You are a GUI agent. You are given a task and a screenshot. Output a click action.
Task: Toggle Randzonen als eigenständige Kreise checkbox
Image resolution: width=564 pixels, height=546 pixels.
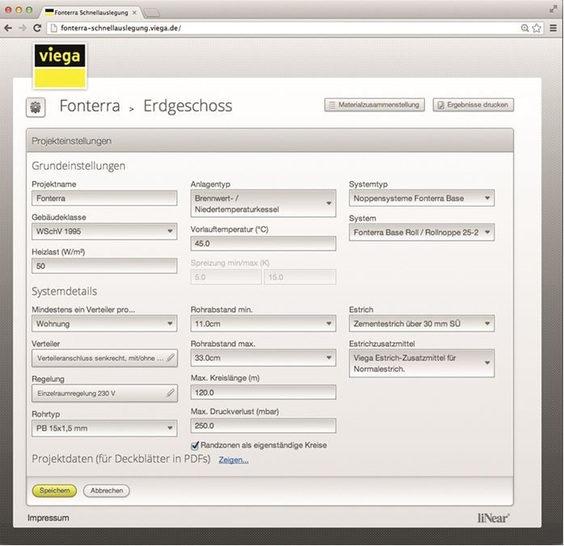coord(195,446)
